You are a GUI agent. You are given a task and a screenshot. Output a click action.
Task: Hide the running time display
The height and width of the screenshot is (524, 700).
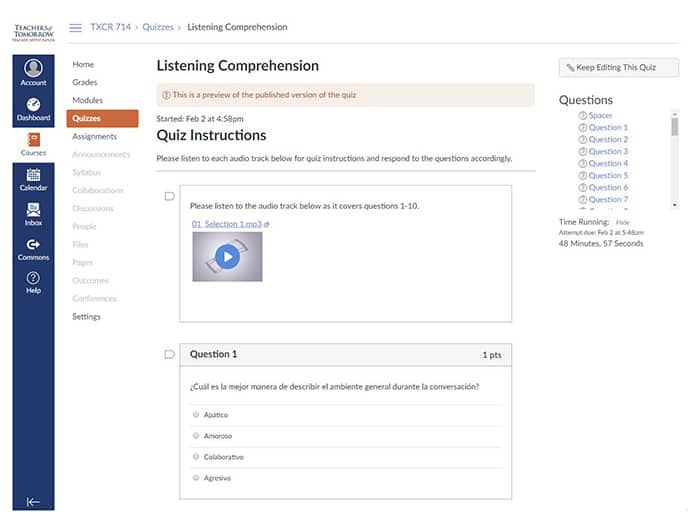tap(622, 222)
